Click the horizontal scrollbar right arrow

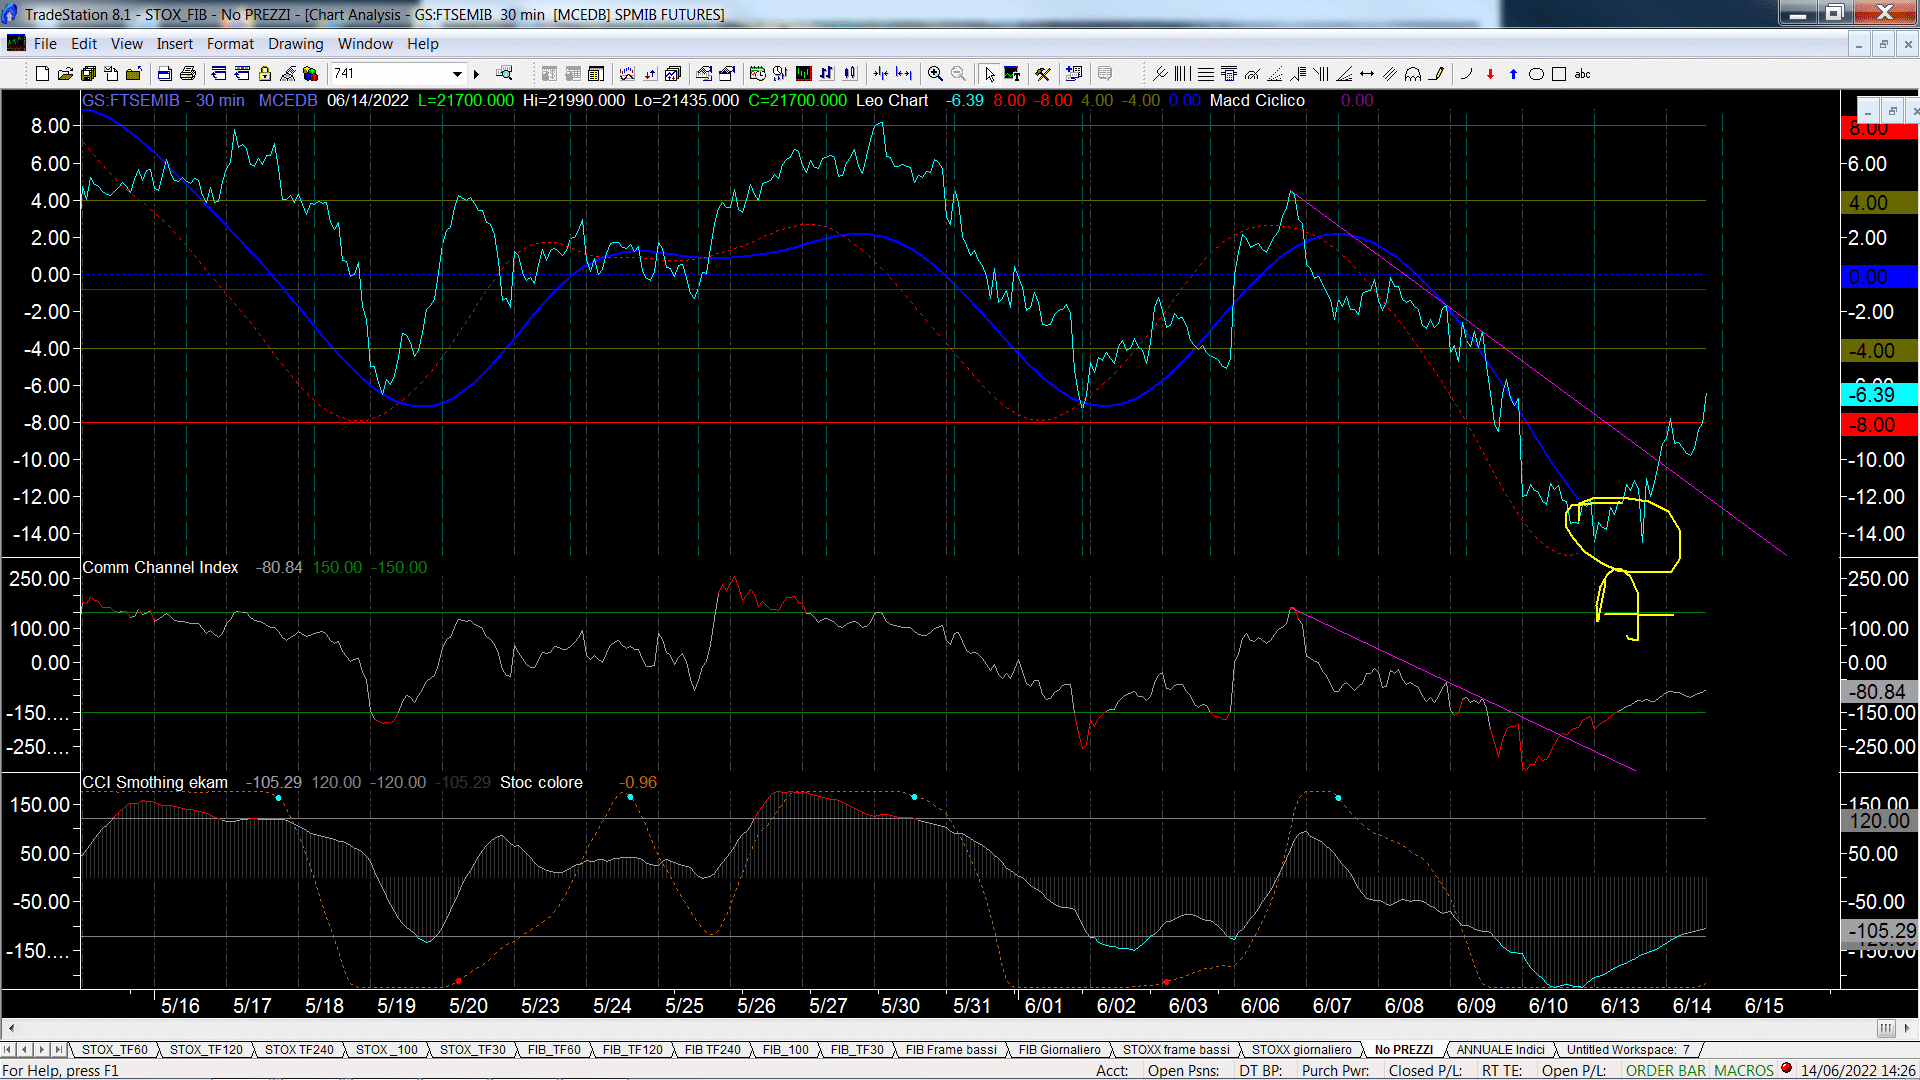[1908, 1028]
